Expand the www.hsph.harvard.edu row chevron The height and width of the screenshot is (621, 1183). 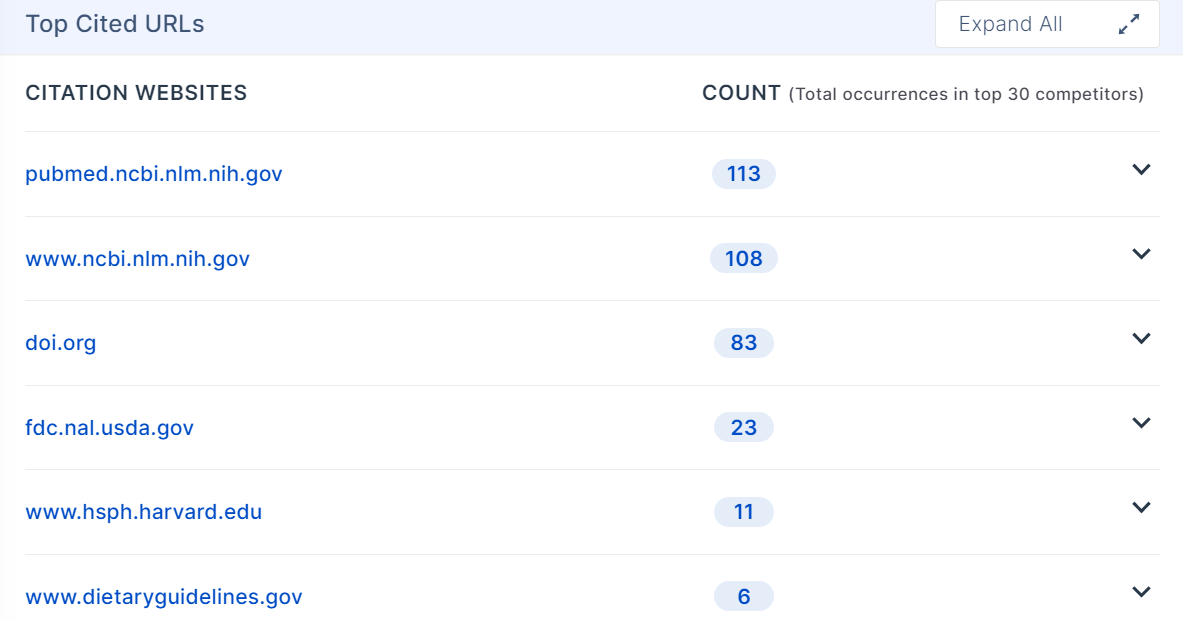point(1141,508)
